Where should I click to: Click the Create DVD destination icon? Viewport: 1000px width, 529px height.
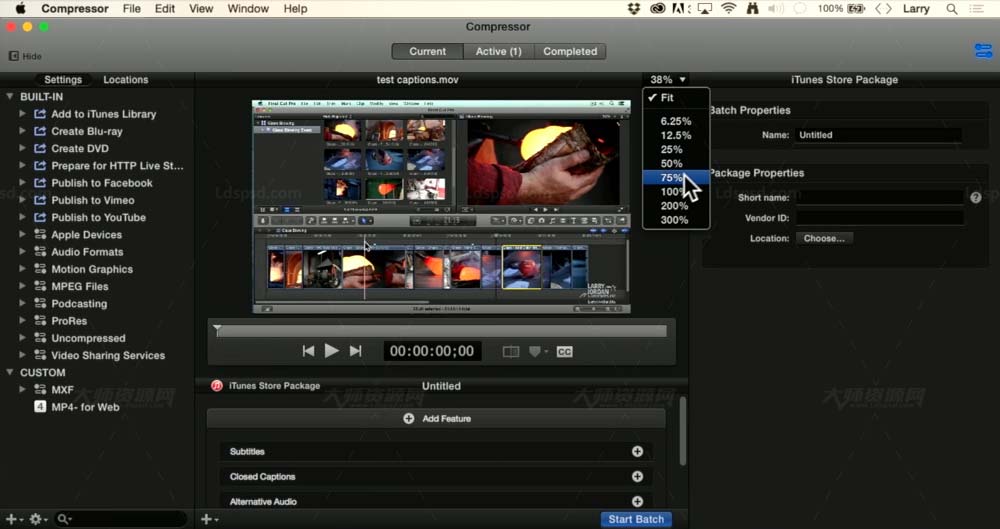coord(40,148)
